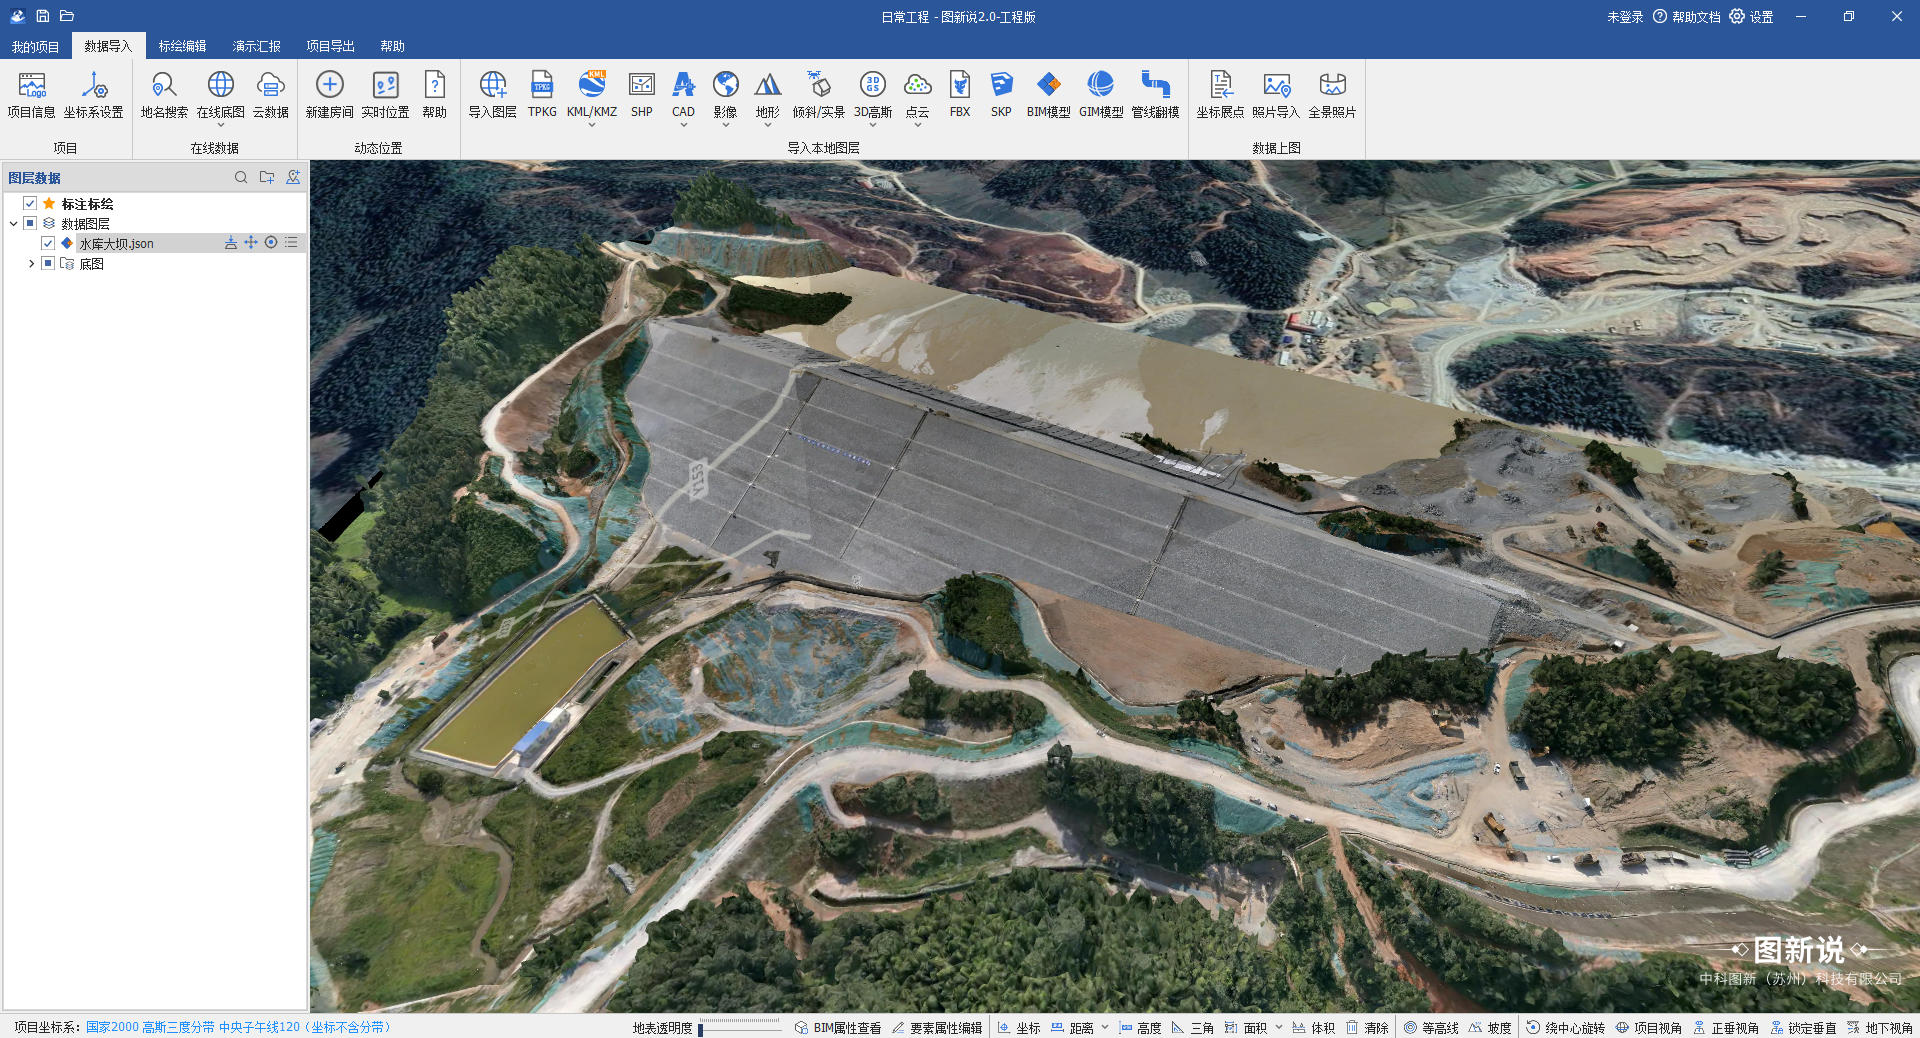The image size is (1920, 1038).
Task: Switch to the 标绘编辑 tab
Action: tap(182, 46)
